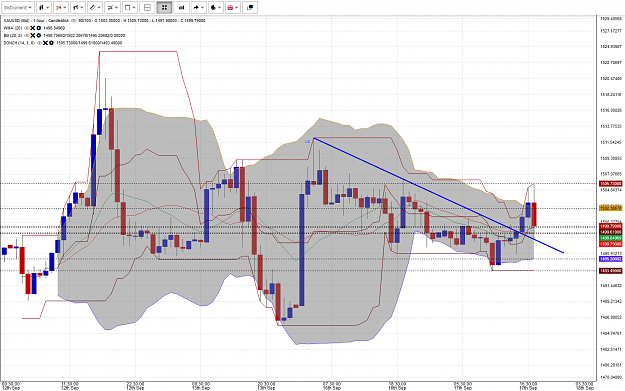Toggle the crosshair fullscreen button
The height and width of the screenshot is (391, 625).
[x=164, y=8]
